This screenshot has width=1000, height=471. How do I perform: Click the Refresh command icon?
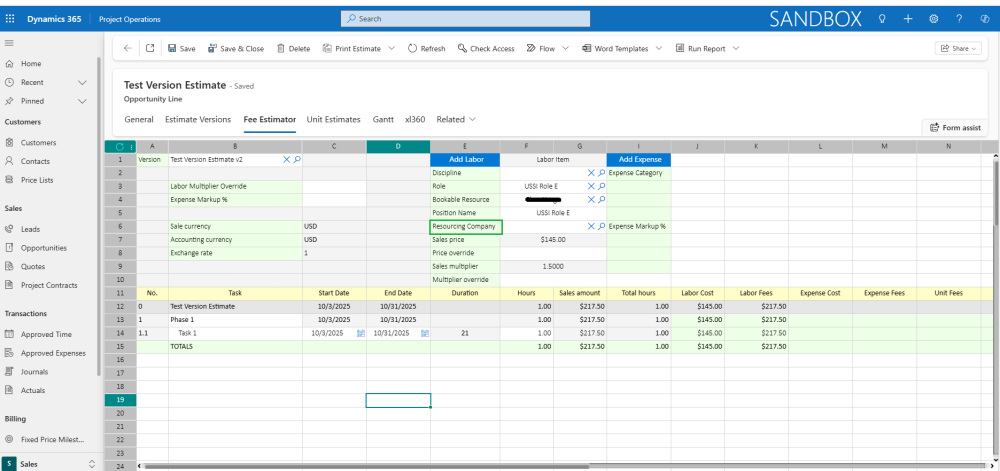click(x=412, y=48)
